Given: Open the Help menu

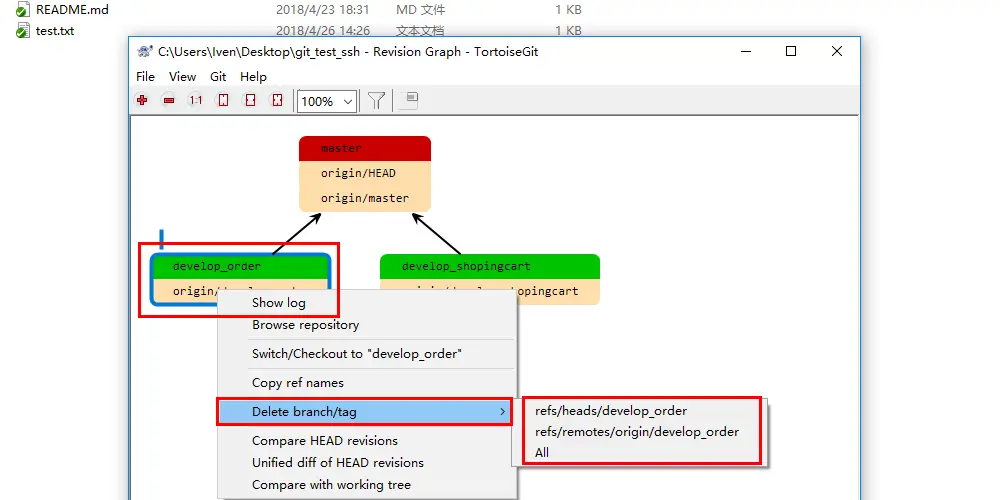Looking at the screenshot, I should pyautogui.click(x=253, y=77).
